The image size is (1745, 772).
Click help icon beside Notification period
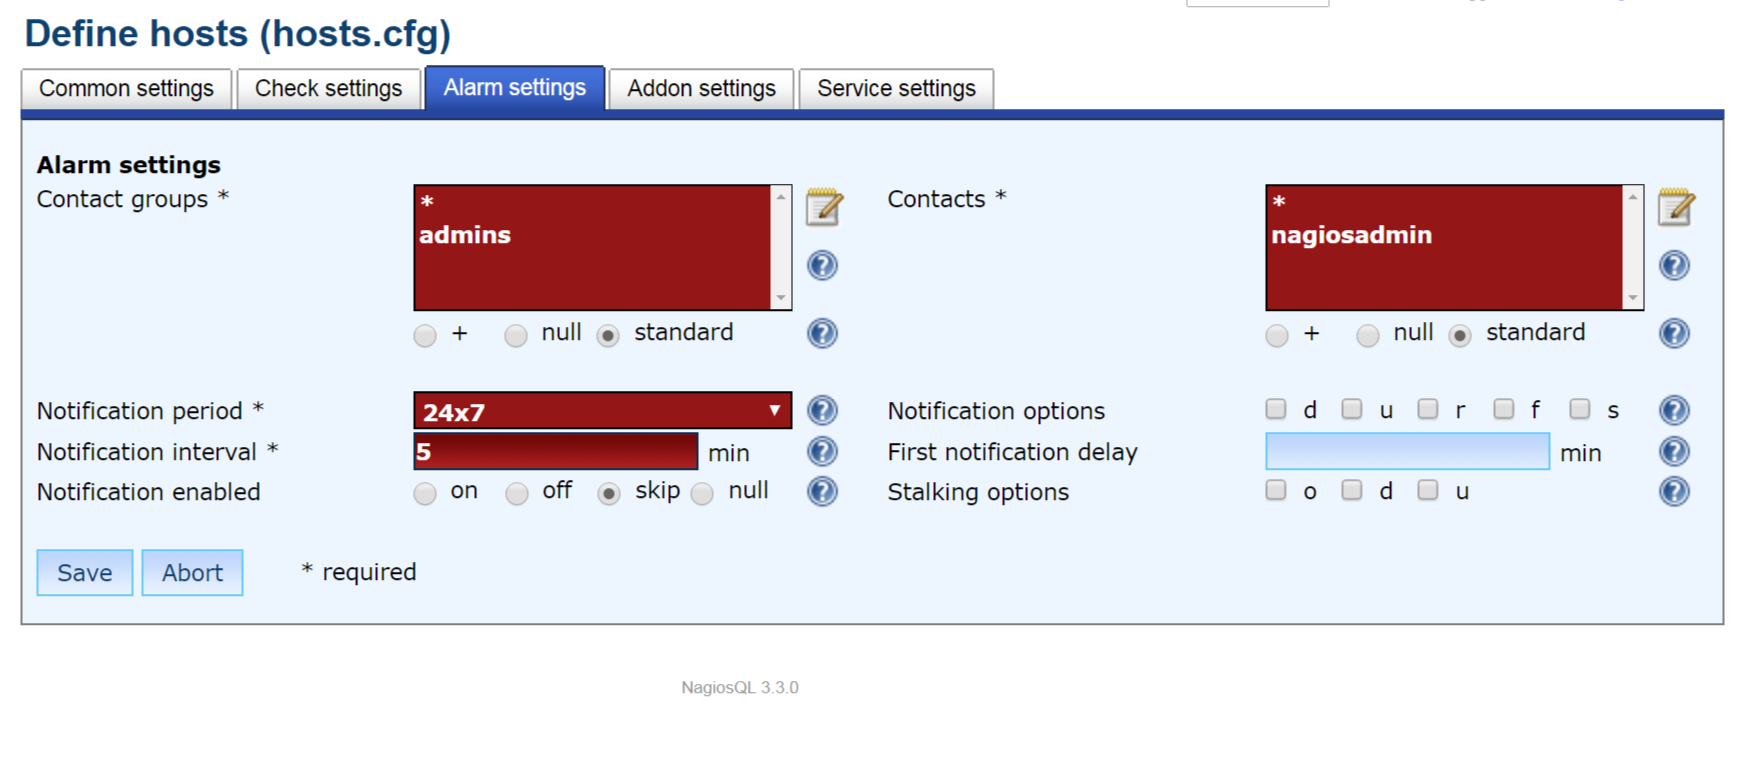click(822, 411)
